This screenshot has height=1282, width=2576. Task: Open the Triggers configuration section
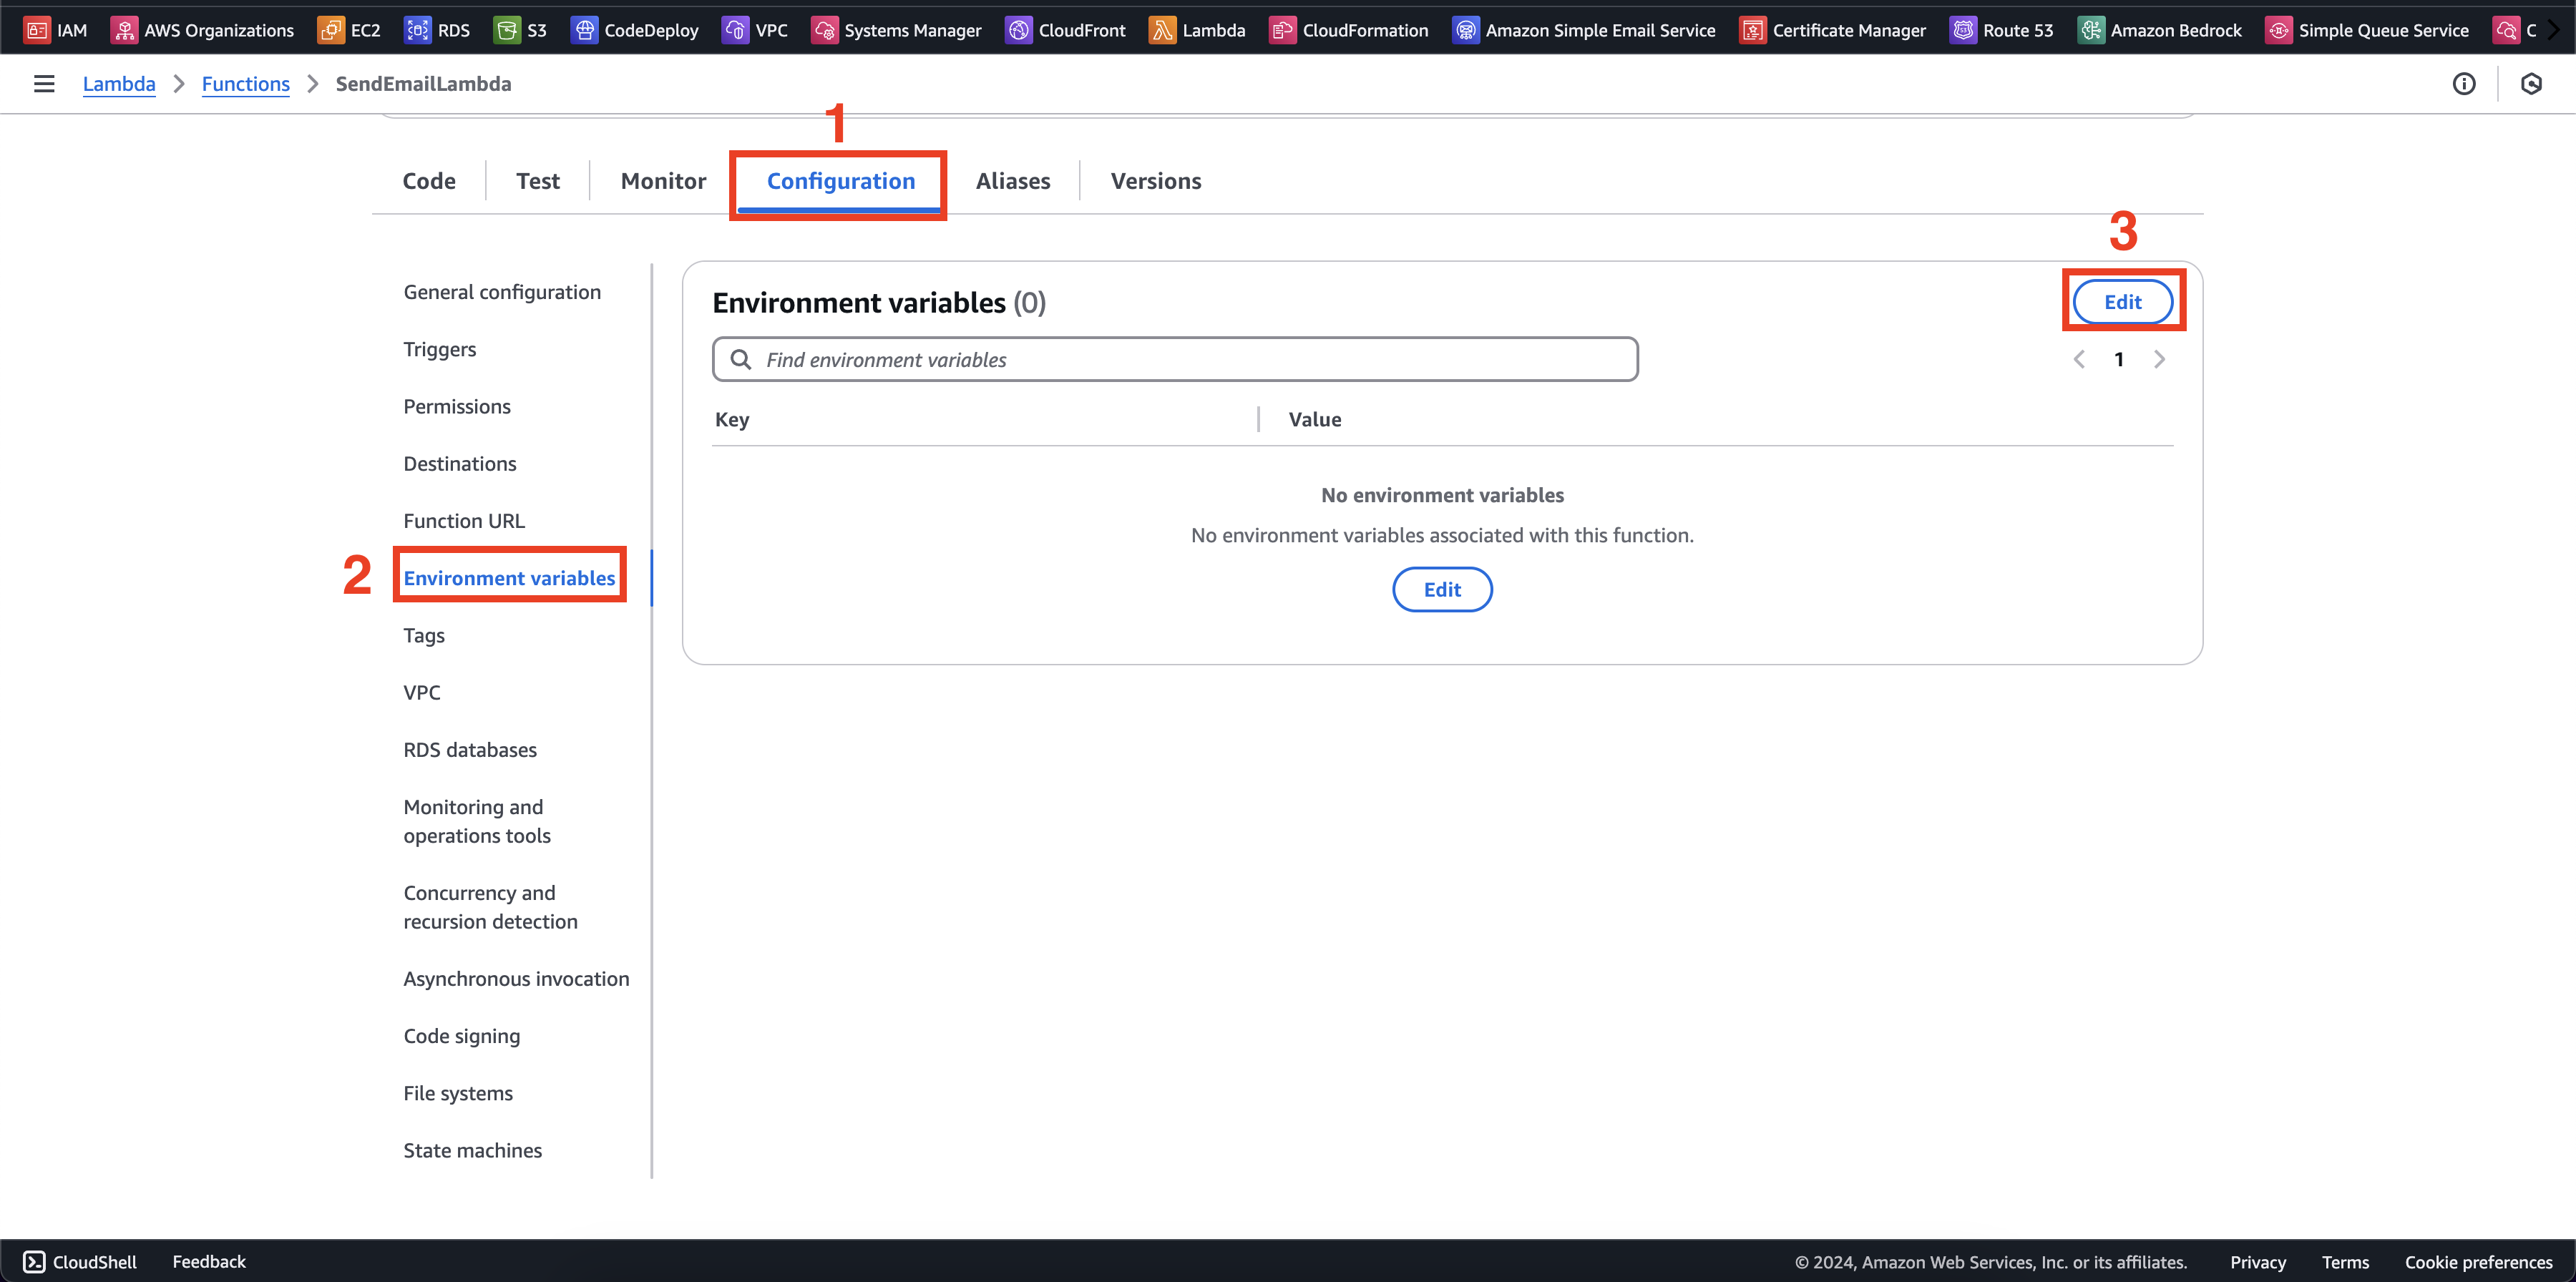(439, 348)
